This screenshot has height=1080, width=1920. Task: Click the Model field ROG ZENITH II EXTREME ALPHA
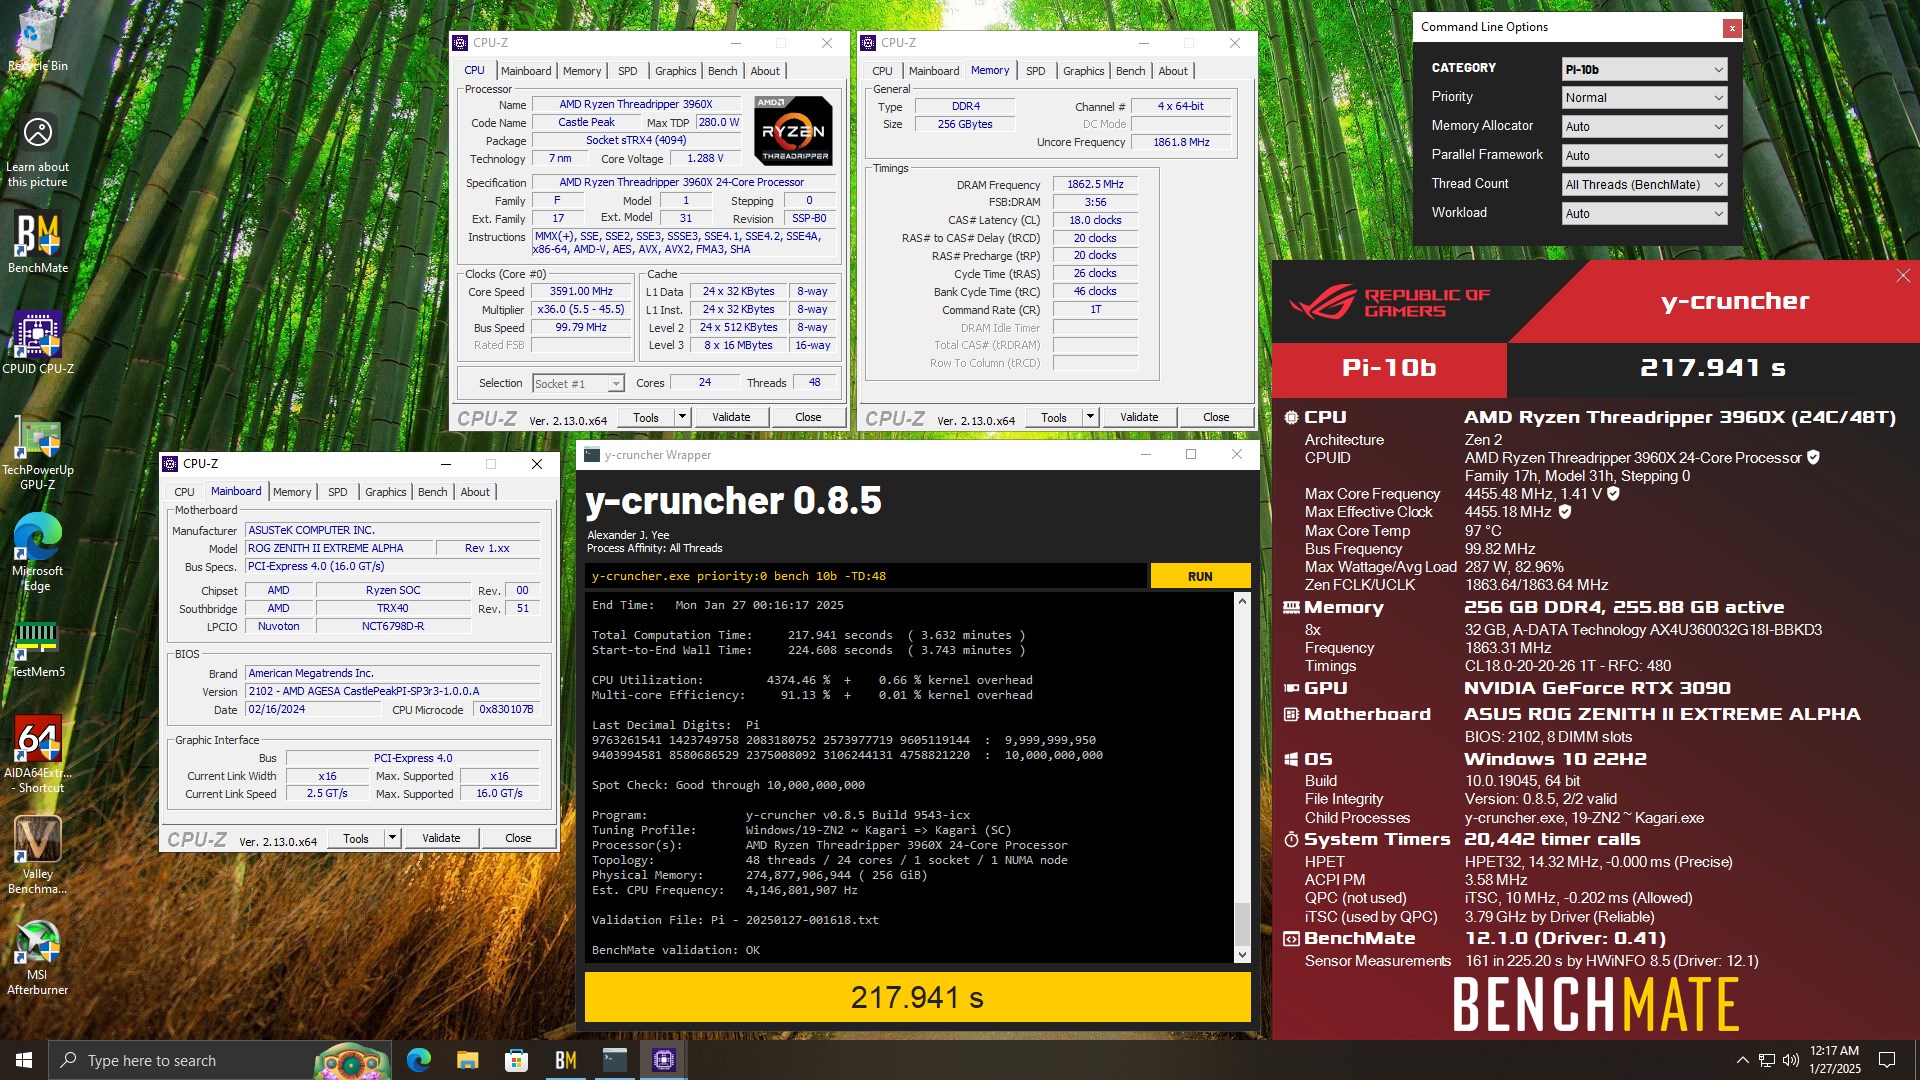(340, 548)
